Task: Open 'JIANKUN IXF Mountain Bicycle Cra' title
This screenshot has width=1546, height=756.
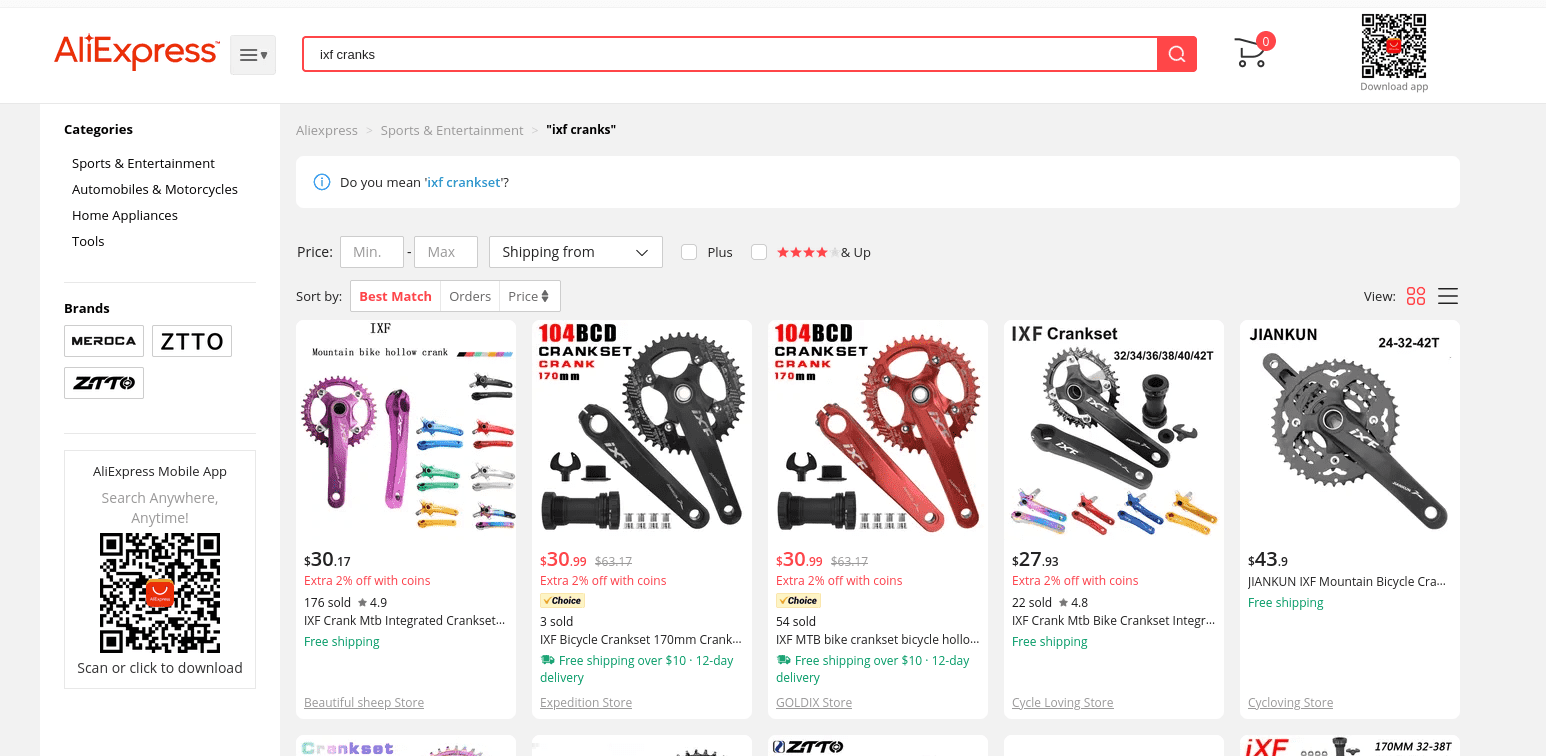Action: (1349, 581)
